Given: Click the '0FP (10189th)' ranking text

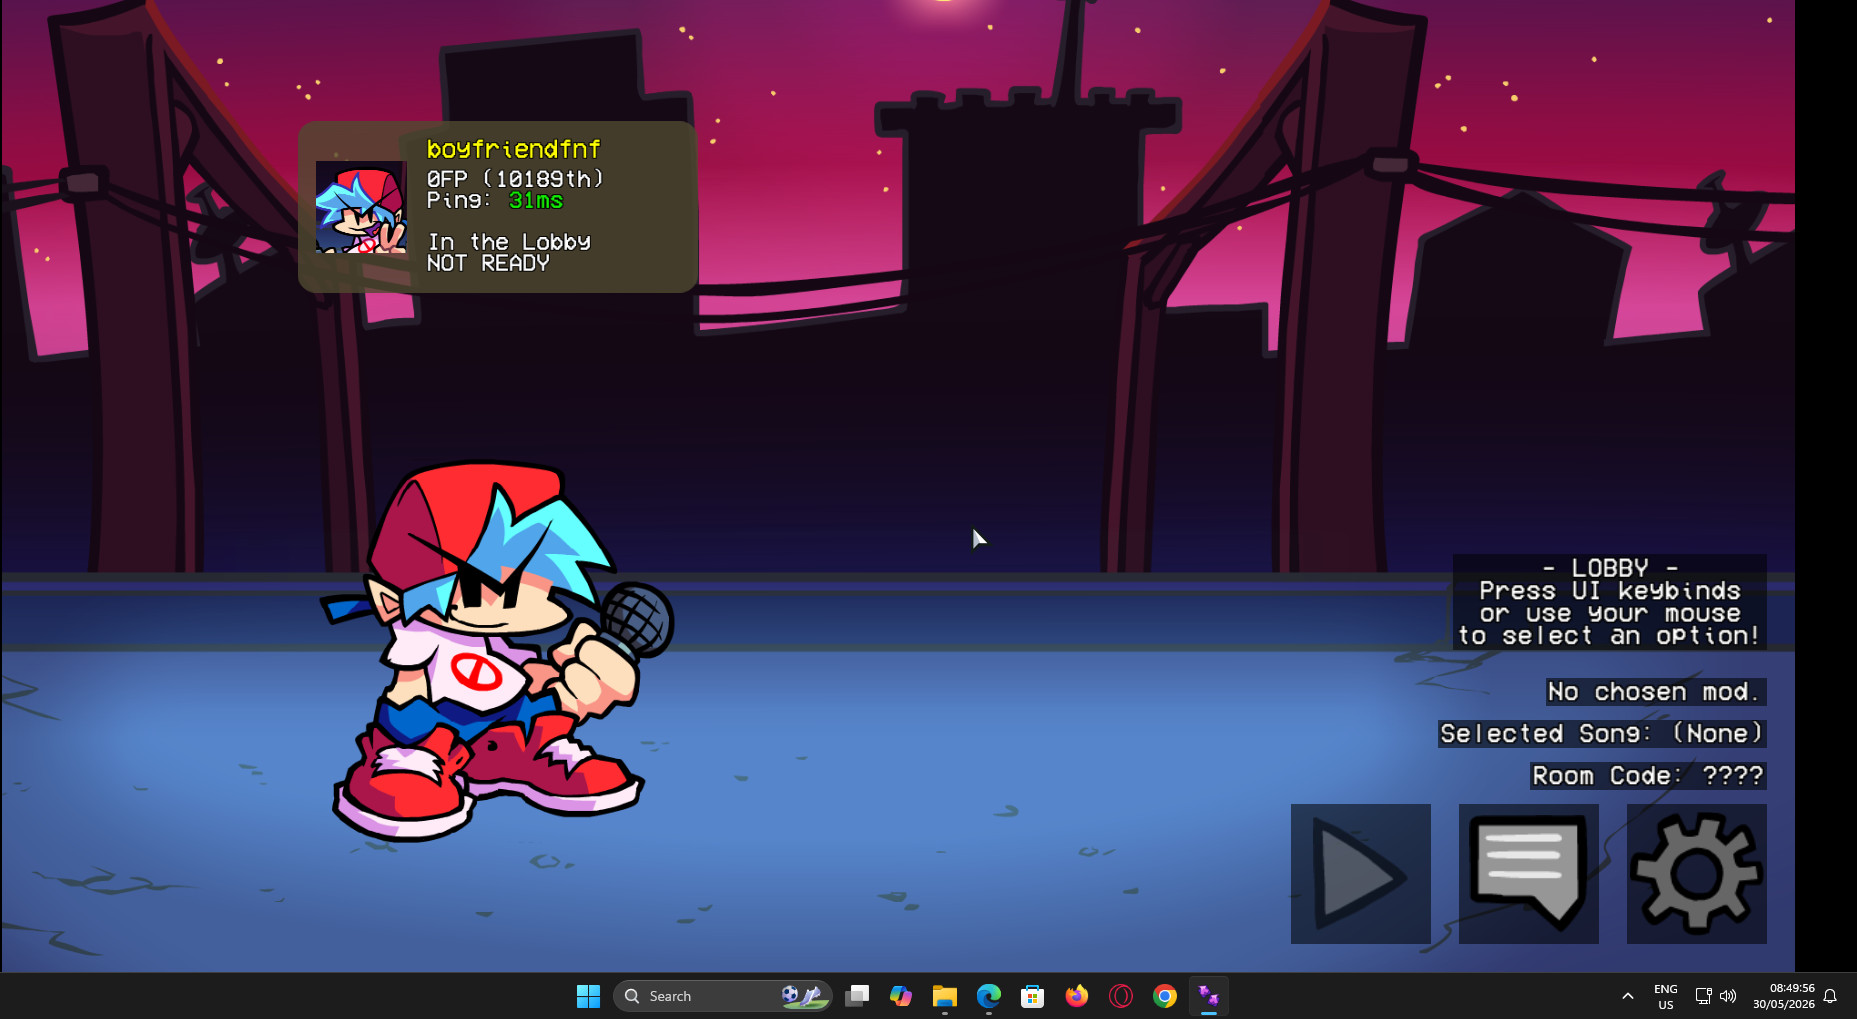Looking at the screenshot, I should pos(515,179).
